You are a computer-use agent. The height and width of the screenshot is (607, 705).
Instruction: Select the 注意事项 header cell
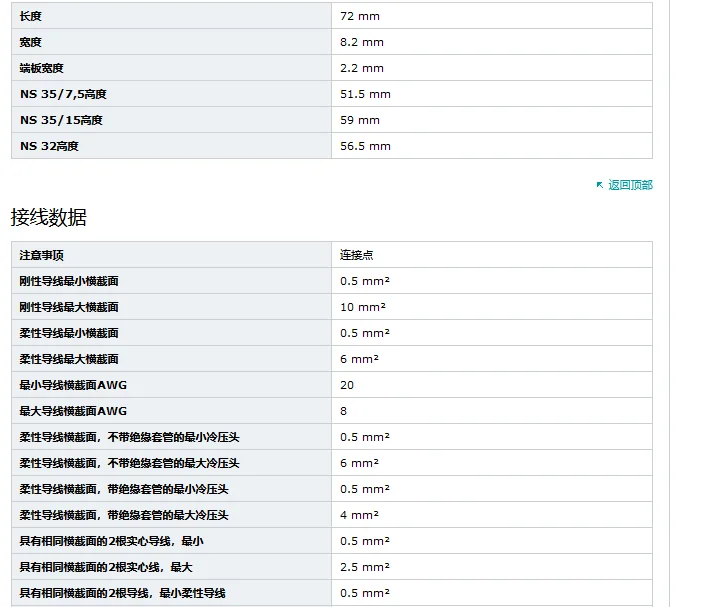[171, 255]
